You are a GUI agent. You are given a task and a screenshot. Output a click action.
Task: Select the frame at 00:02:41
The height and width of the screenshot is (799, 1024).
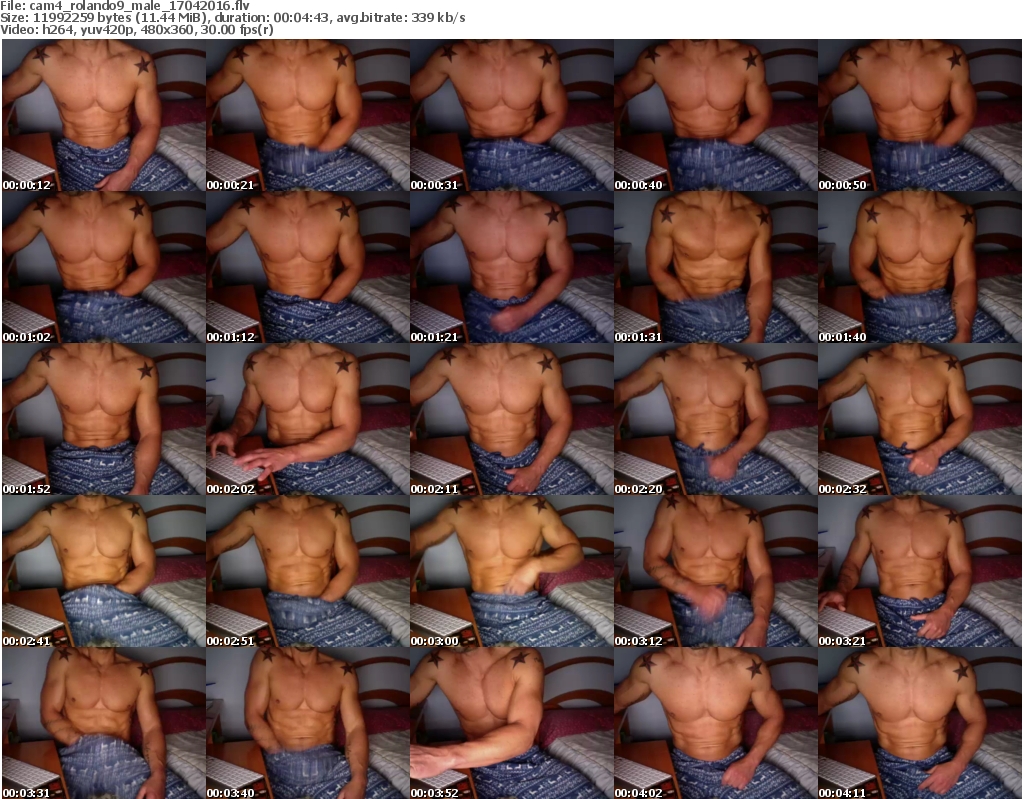pos(104,572)
